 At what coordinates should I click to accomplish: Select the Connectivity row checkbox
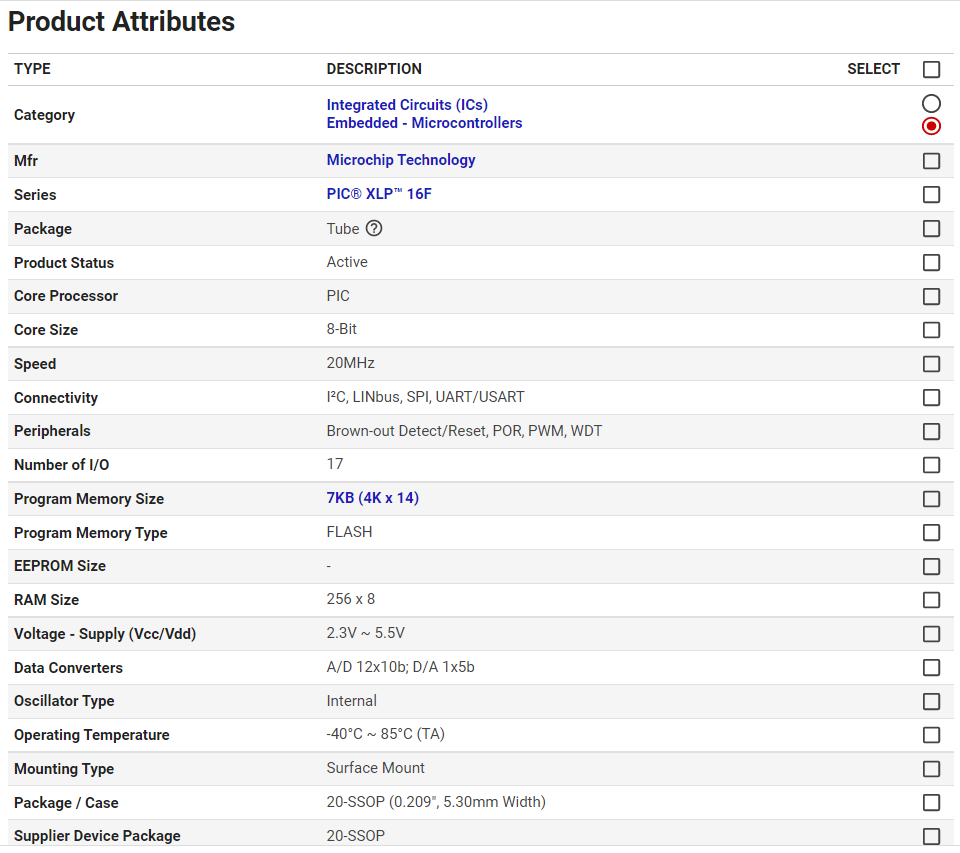931,398
